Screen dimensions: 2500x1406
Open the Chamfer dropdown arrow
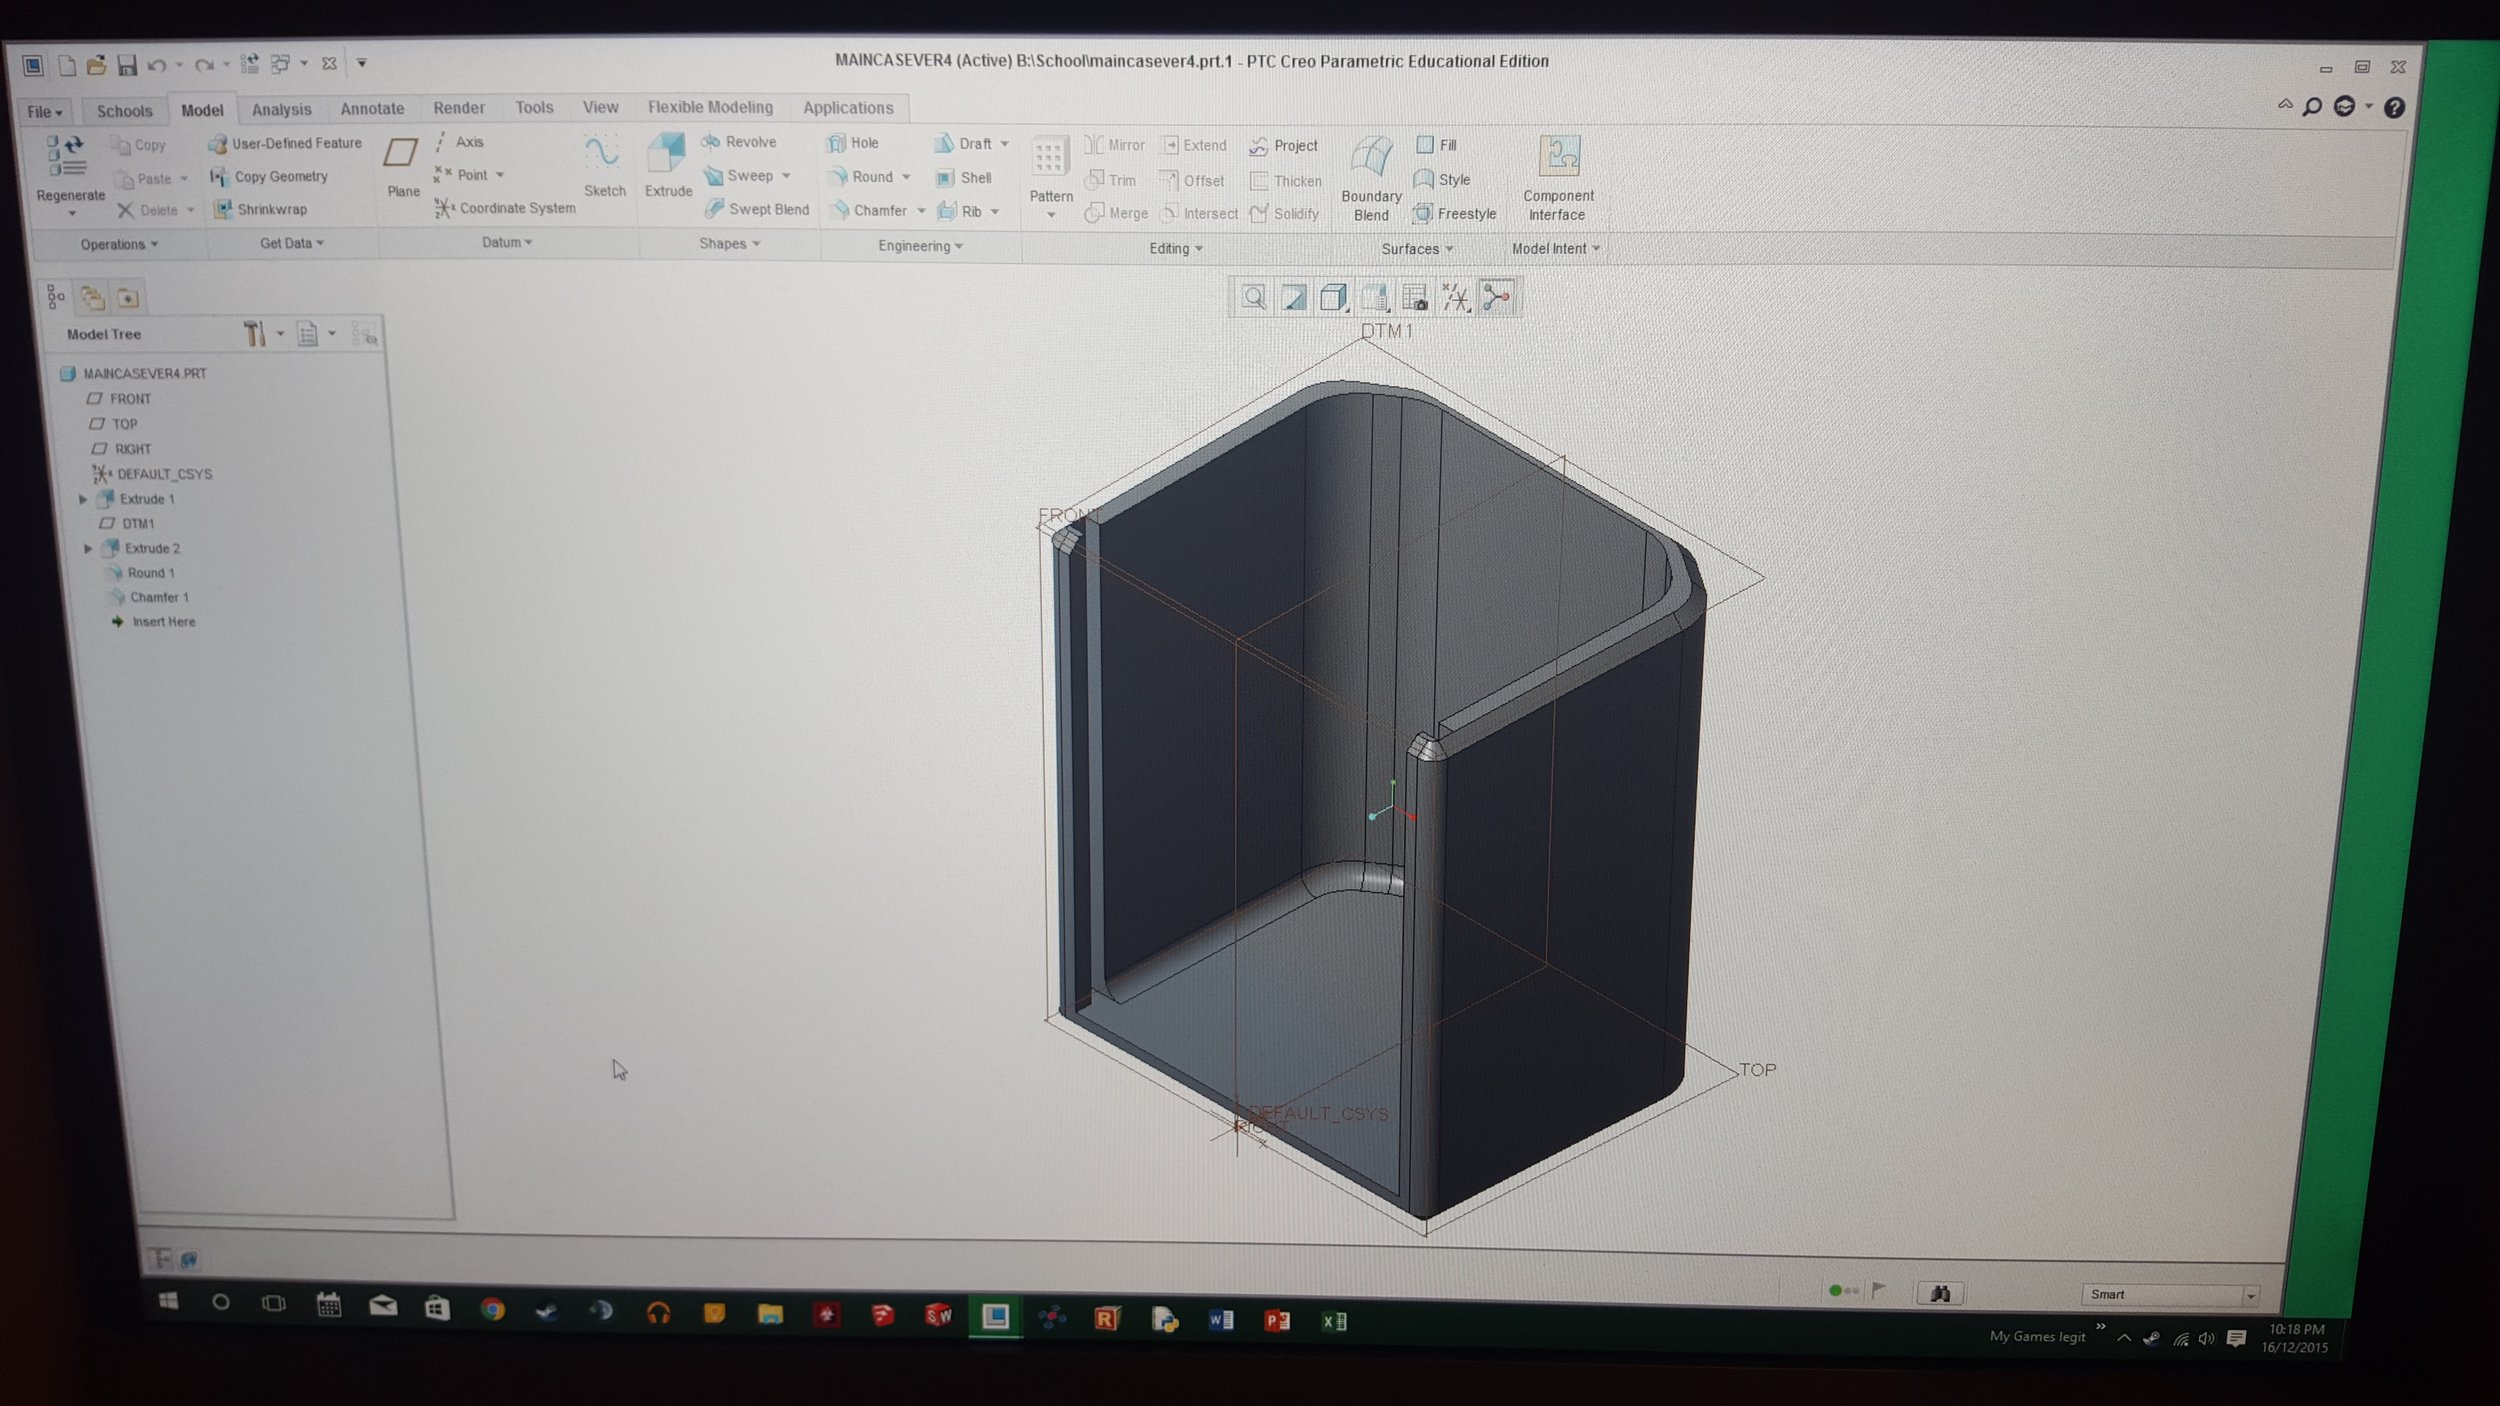(922, 211)
